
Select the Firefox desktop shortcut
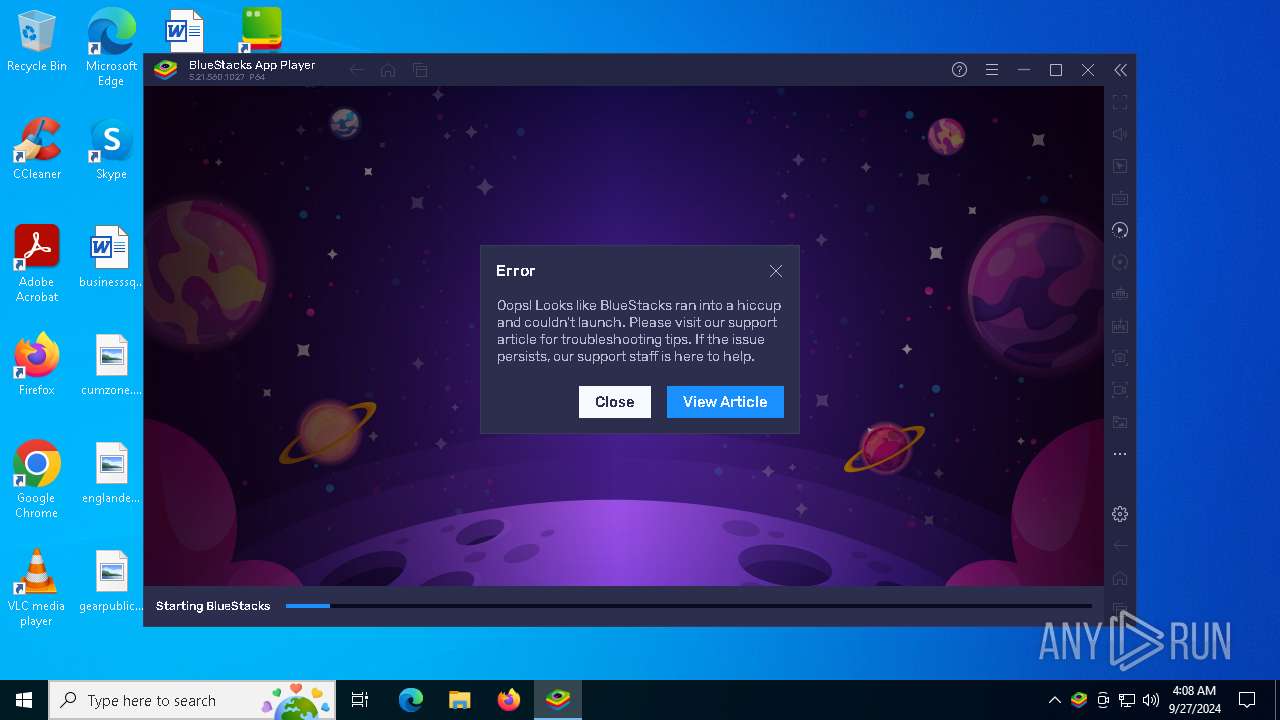(x=37, y=365)
